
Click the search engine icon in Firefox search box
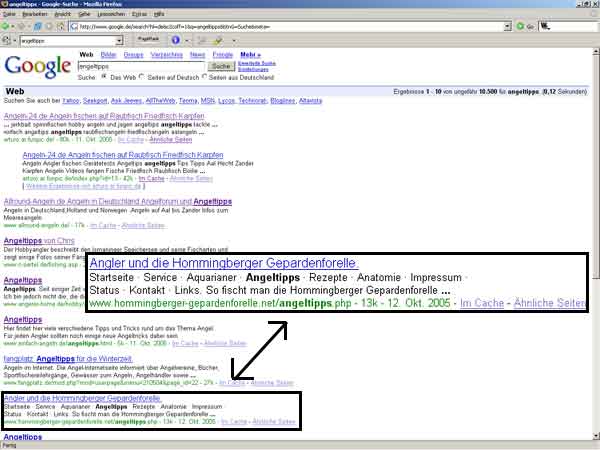click(545, 26)
